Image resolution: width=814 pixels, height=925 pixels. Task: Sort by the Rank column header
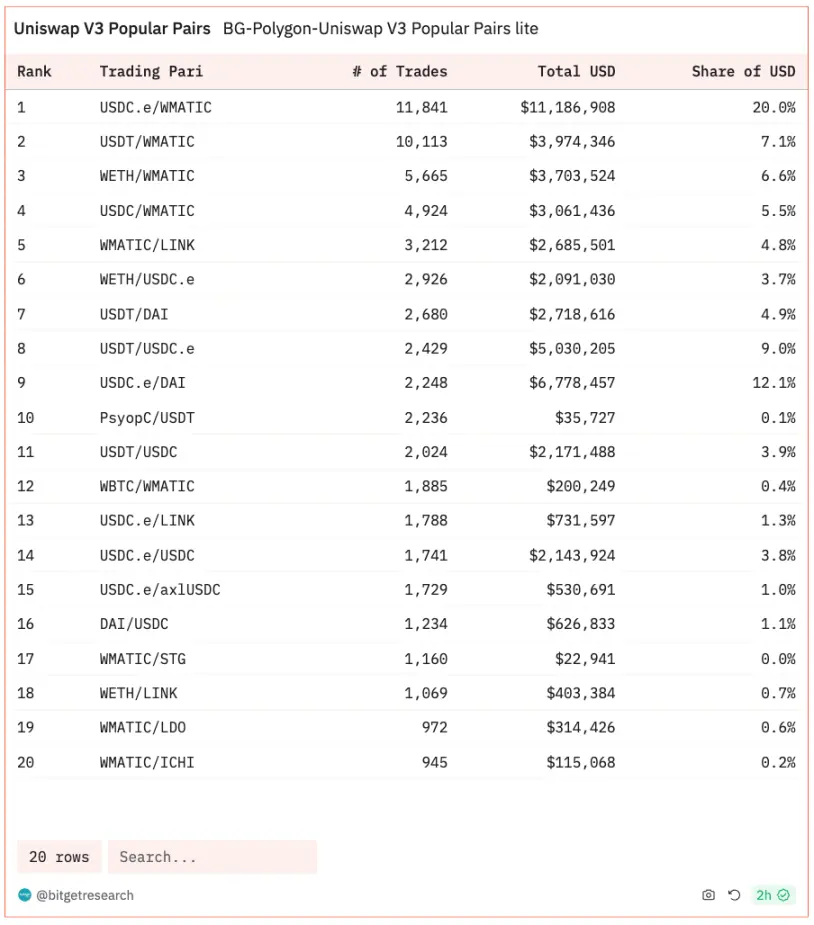click(35, 71)
